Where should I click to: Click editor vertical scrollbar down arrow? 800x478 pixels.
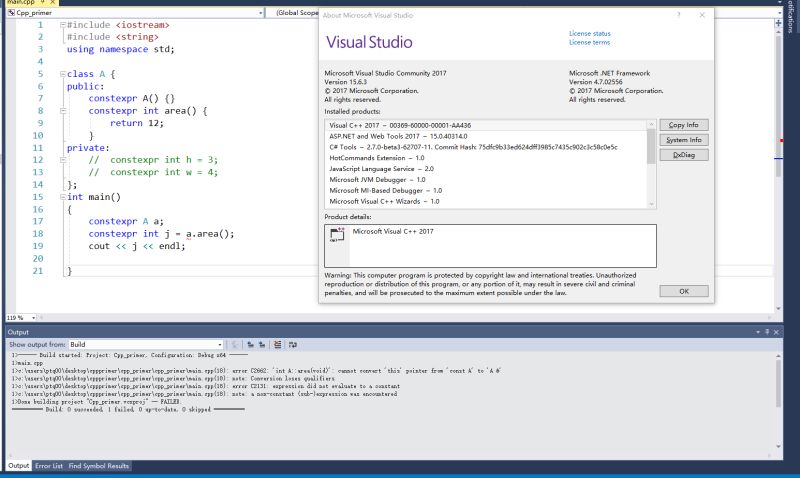(x=778, y=309)
